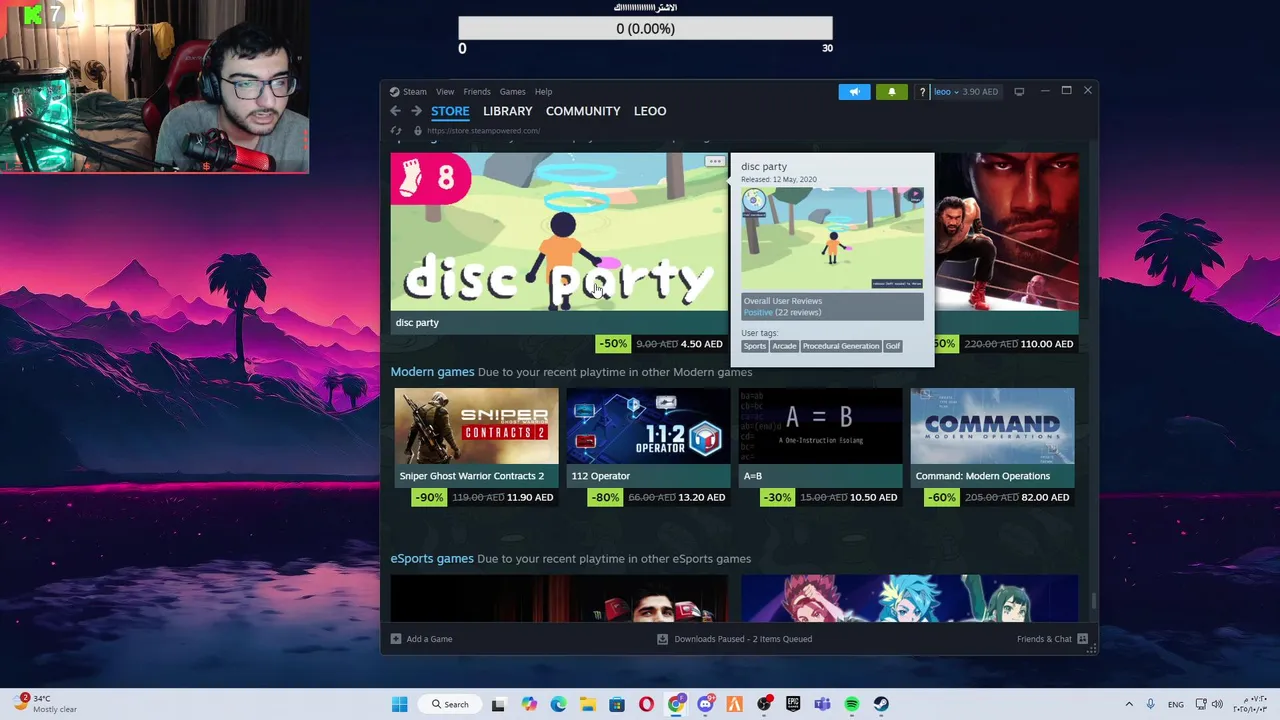1280x720 pixels.
Task: Click the Arcade user tag
Action: (x=784, y=346)
